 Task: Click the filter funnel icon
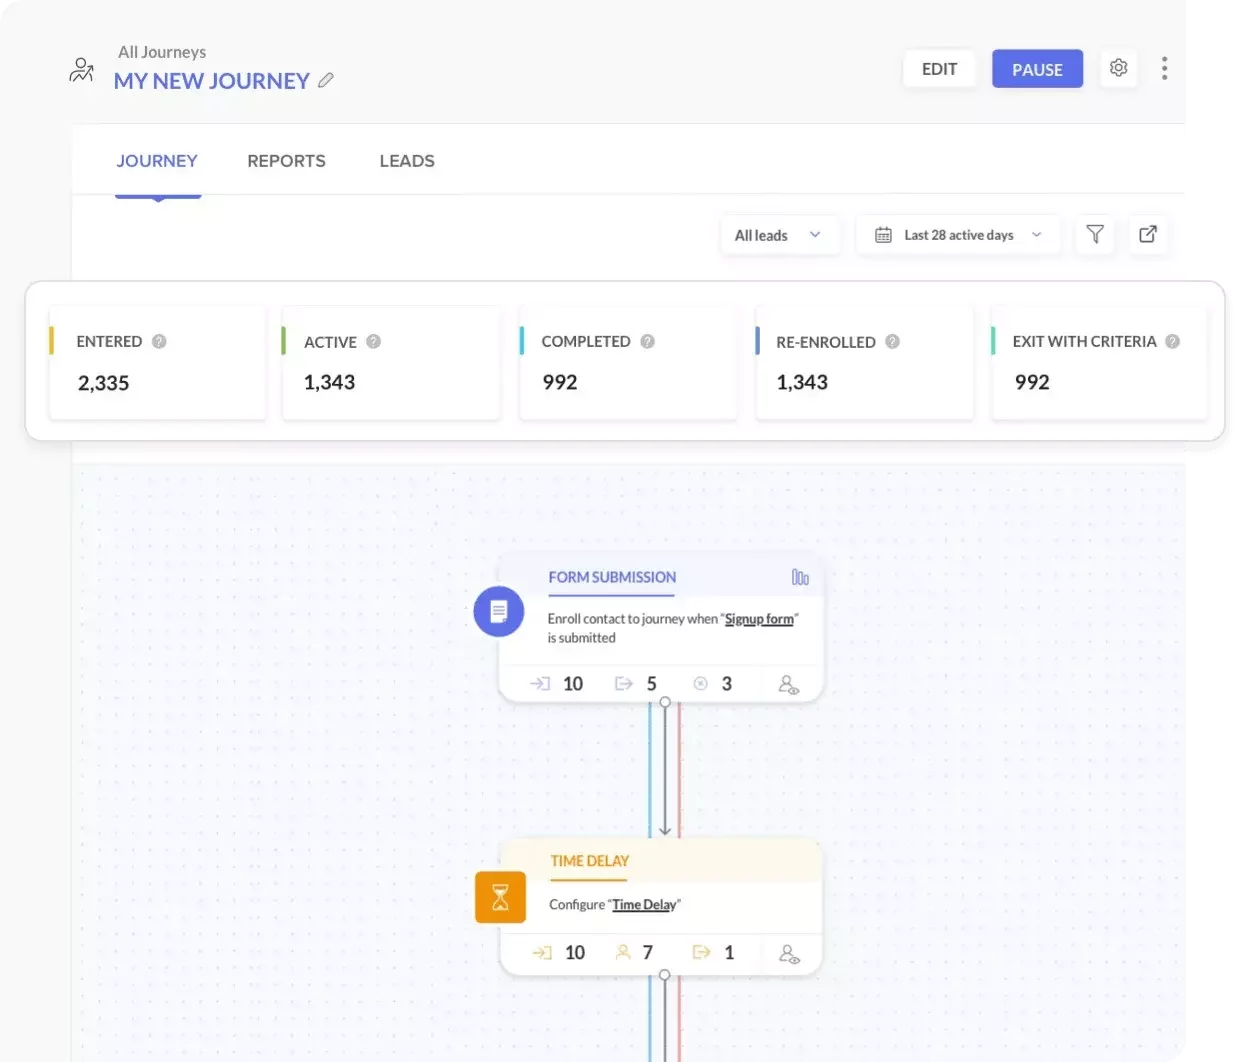(1095, 235)
